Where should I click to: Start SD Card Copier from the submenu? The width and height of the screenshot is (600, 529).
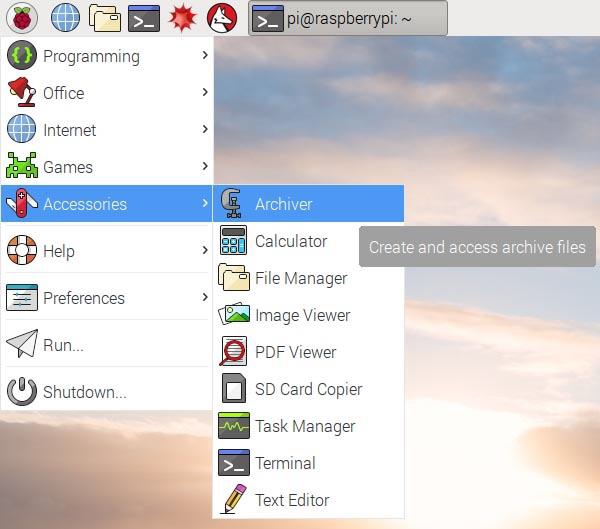(308, 388)
